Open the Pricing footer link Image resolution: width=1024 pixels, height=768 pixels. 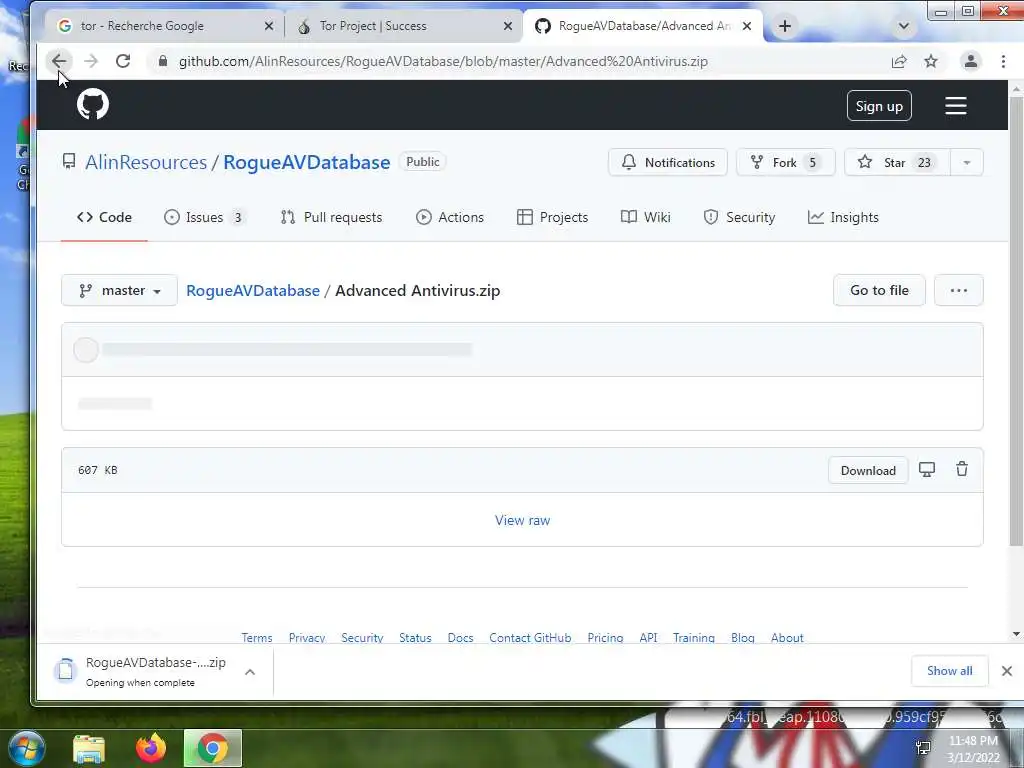click(x=605, y=637)
